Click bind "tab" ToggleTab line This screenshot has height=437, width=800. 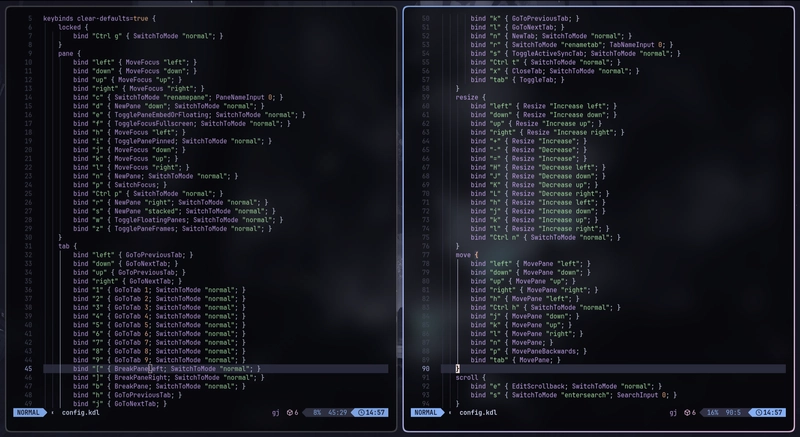[x=517, y=80]
